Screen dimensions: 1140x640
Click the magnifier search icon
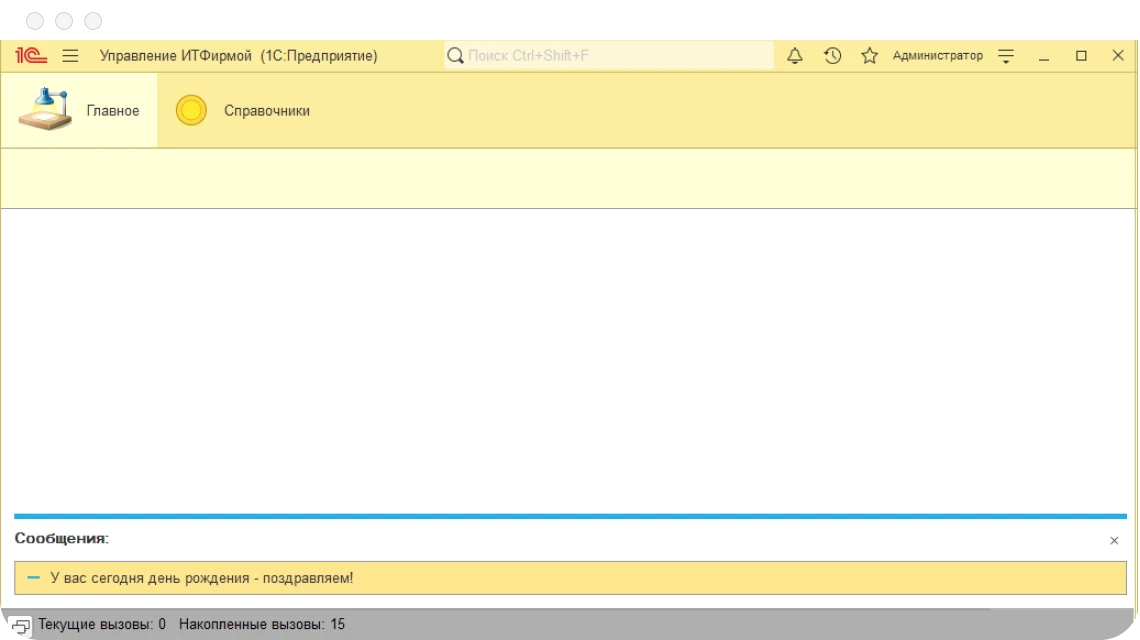[455, 56]
